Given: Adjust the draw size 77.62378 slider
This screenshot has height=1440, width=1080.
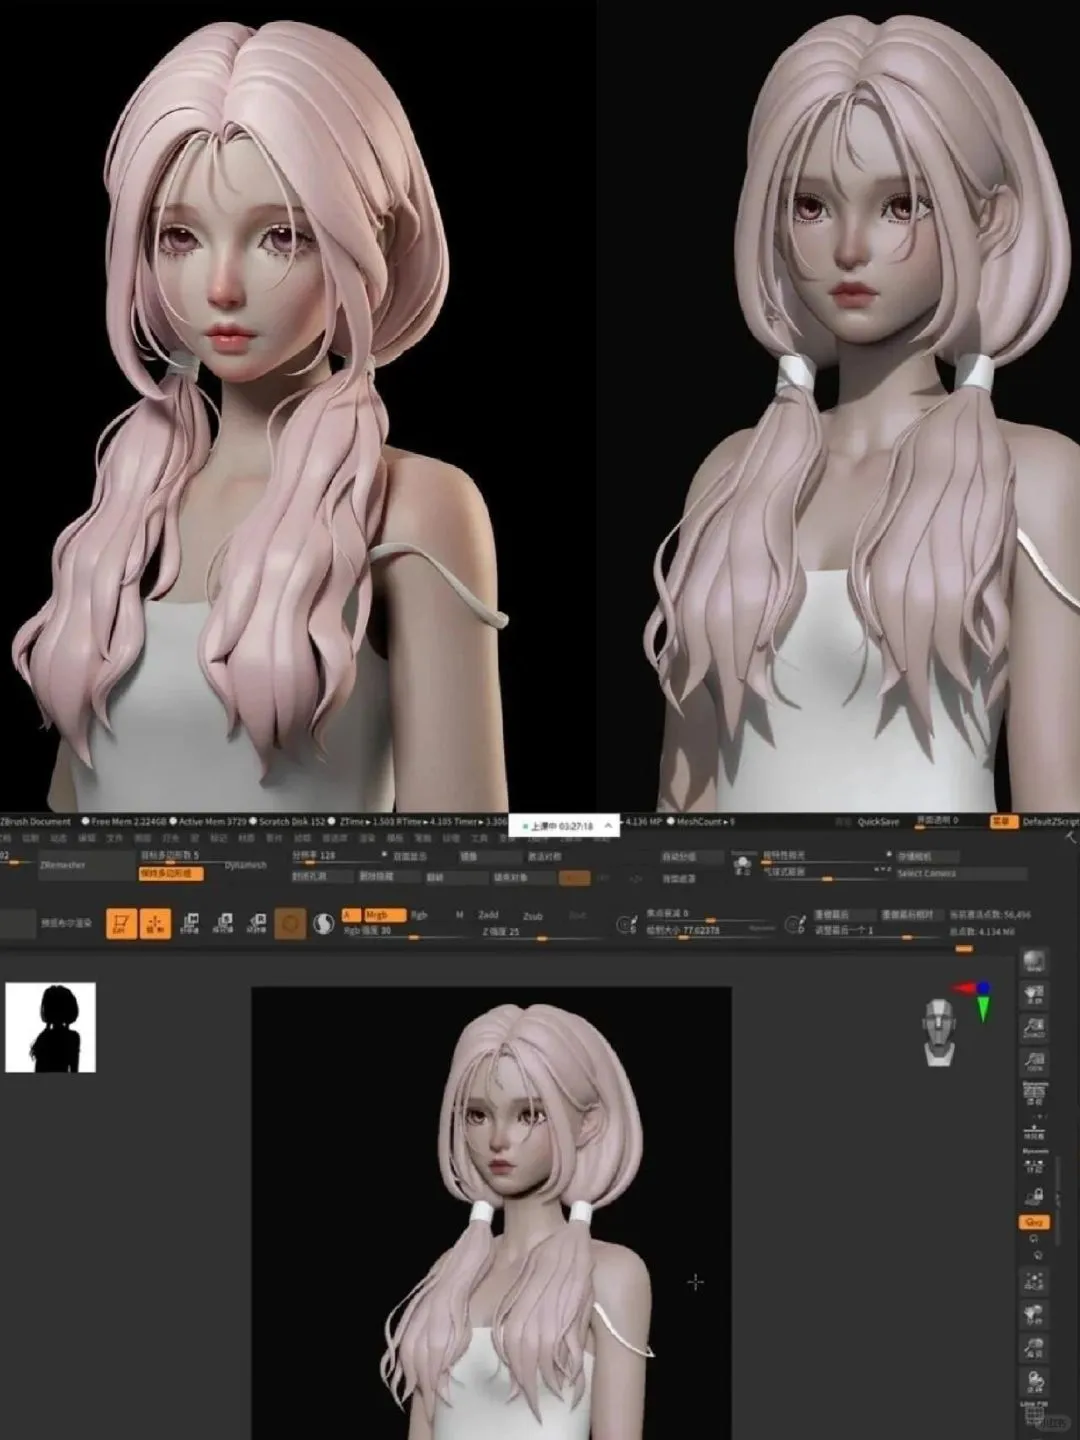Looking at the screenshot, I should pyautogui.click(x=710, y=931).
